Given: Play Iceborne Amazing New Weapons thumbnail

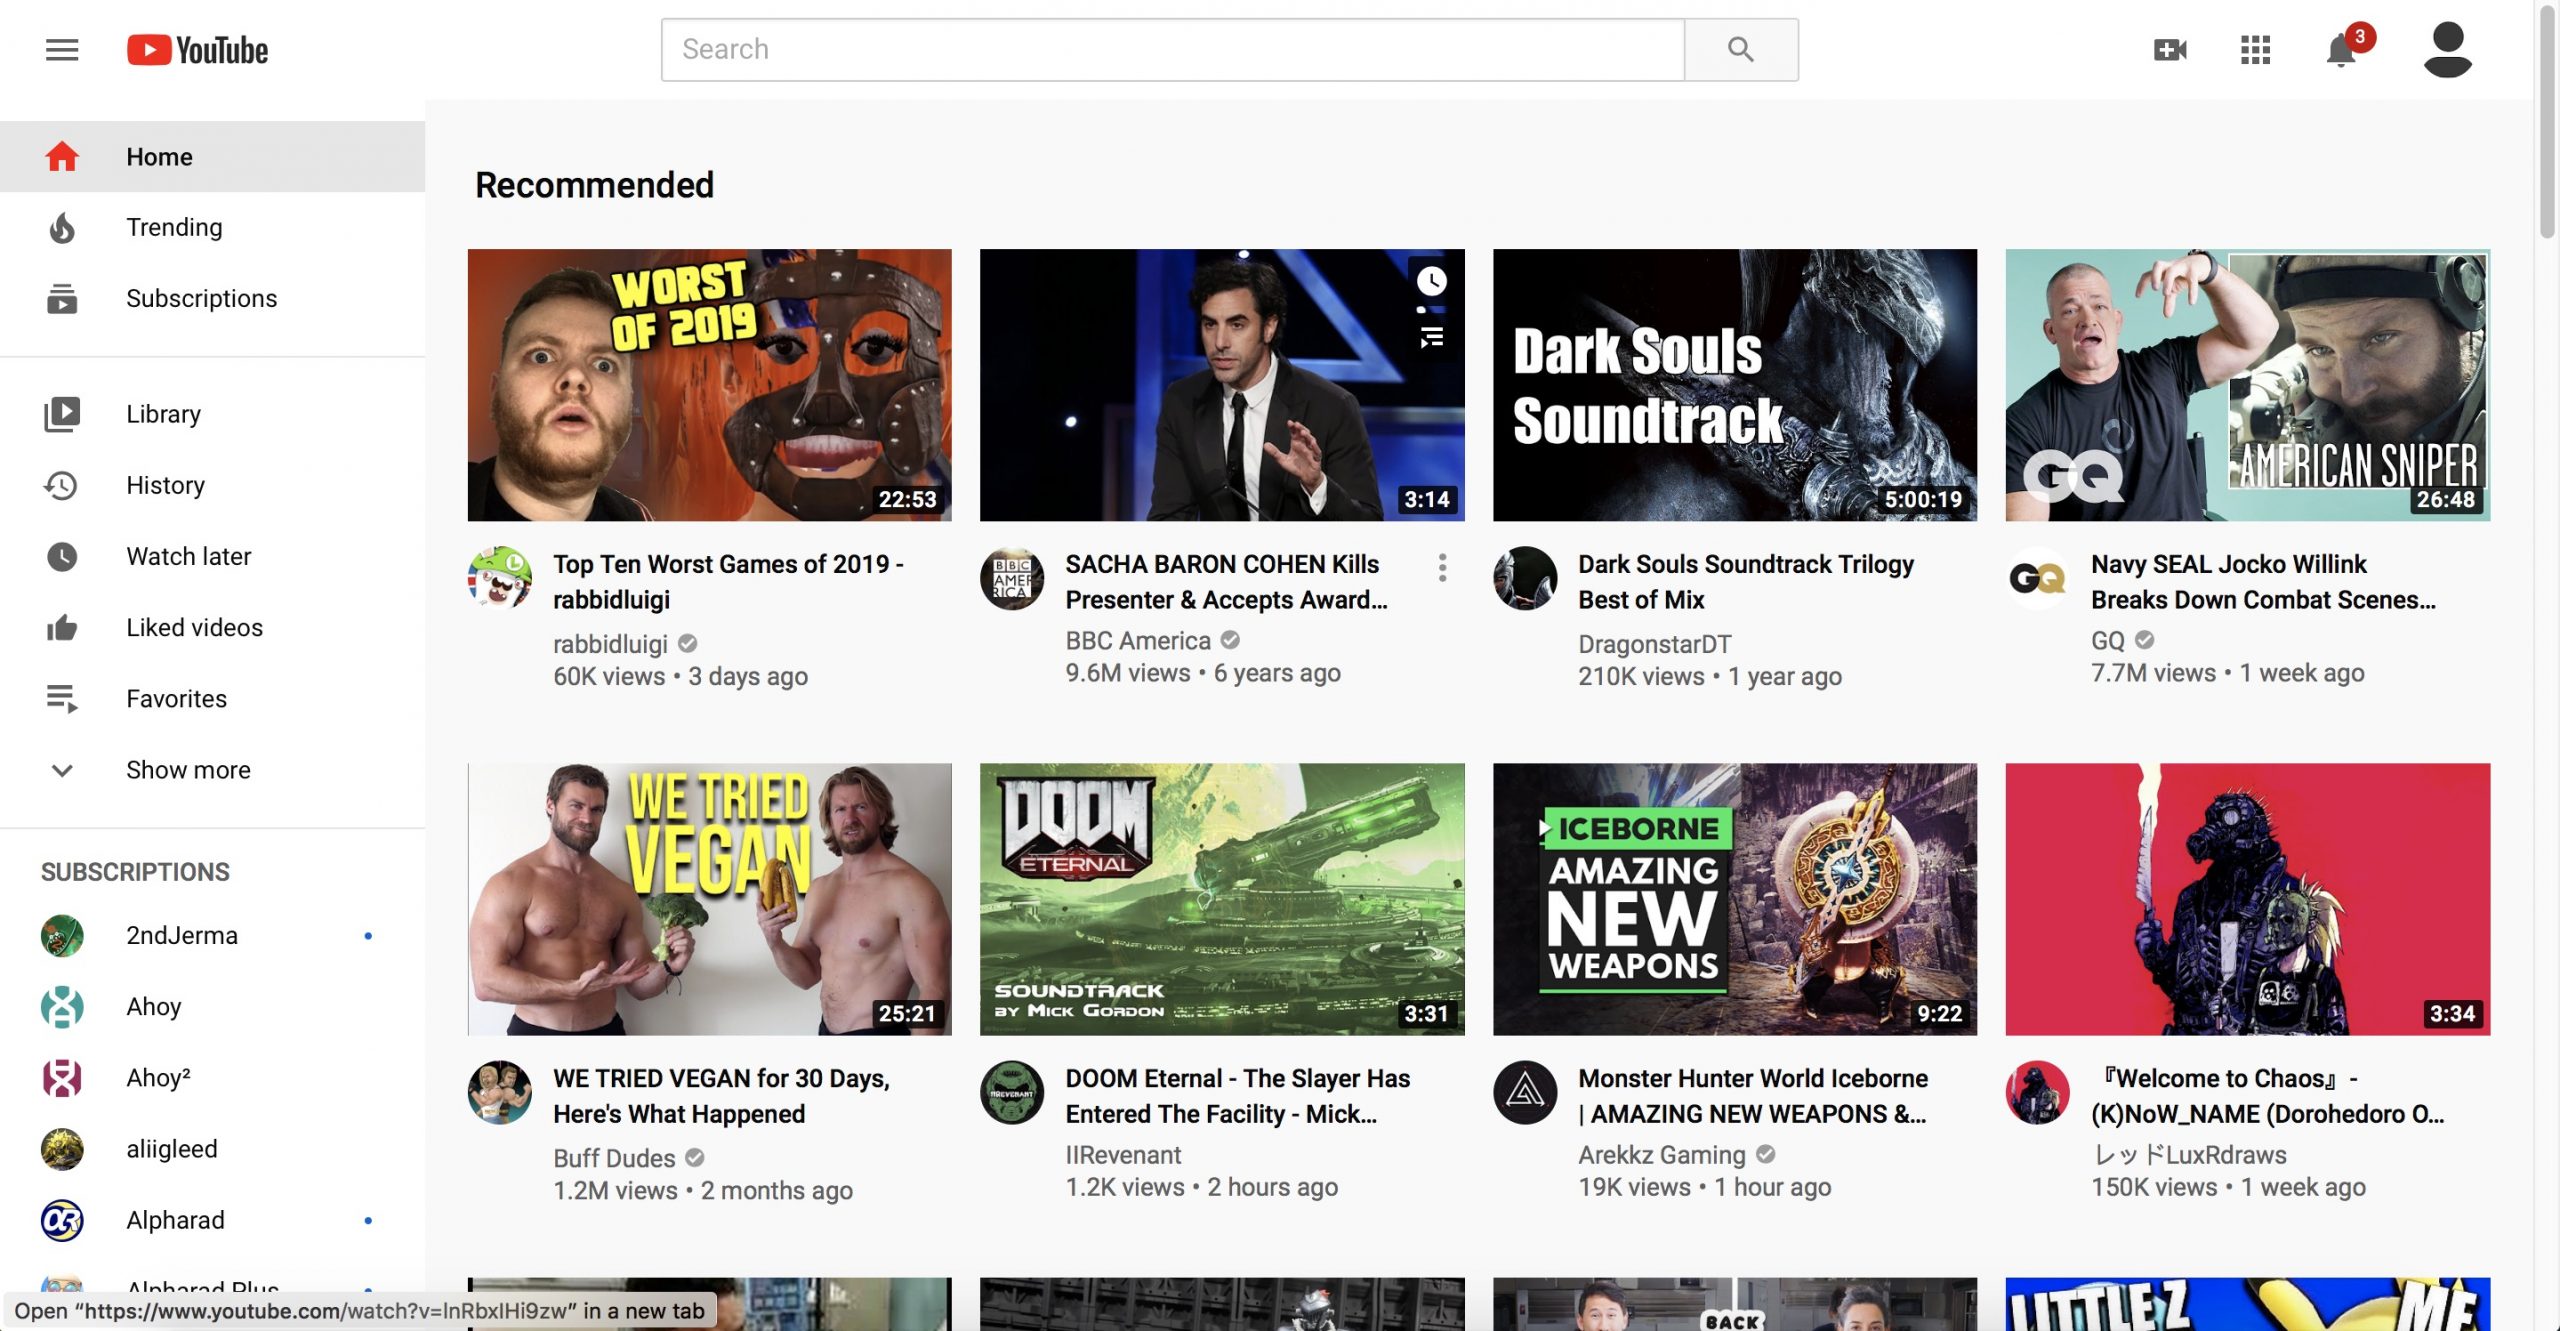Looking at the screenshot, I should [x=1735, y=899].
